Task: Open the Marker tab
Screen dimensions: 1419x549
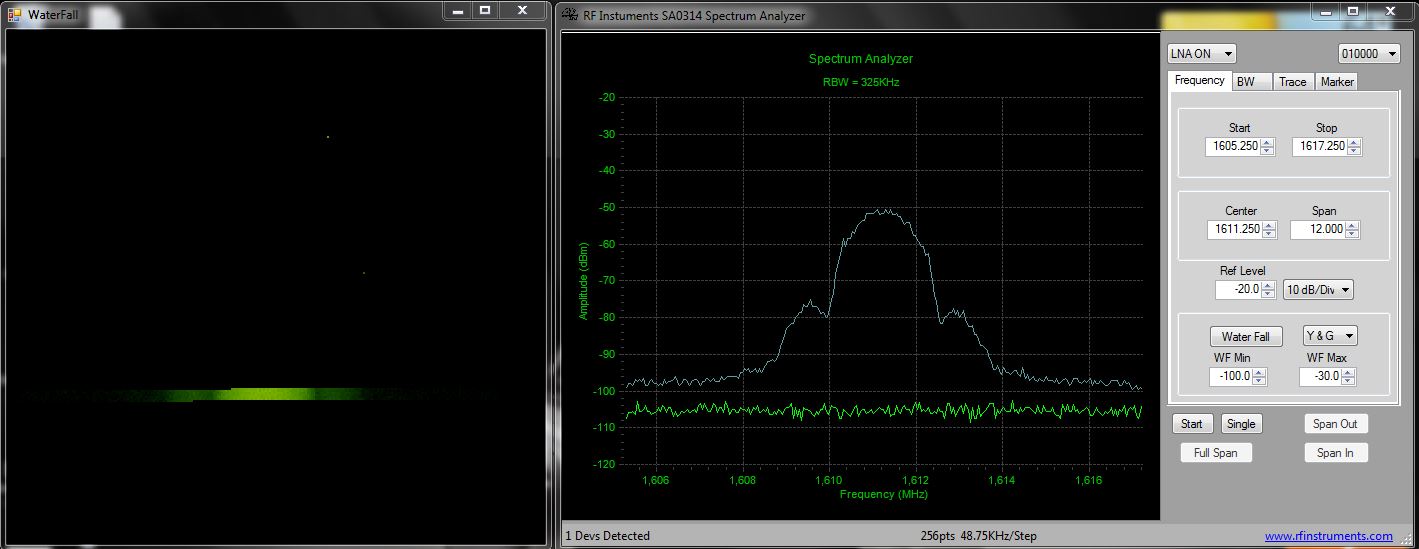Action: pos(1337,82)
